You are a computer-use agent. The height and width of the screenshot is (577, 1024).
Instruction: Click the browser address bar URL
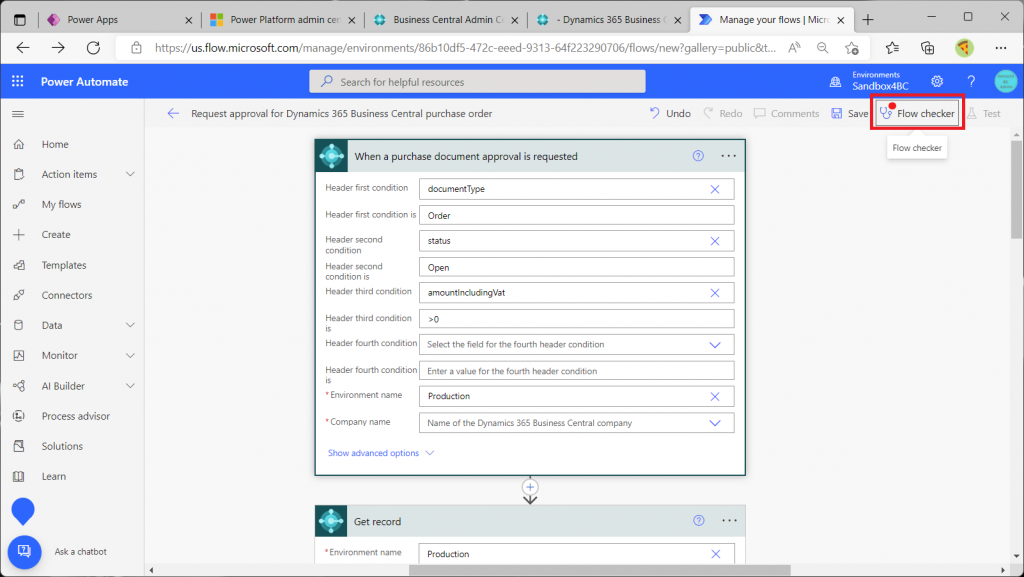(465, 48)
